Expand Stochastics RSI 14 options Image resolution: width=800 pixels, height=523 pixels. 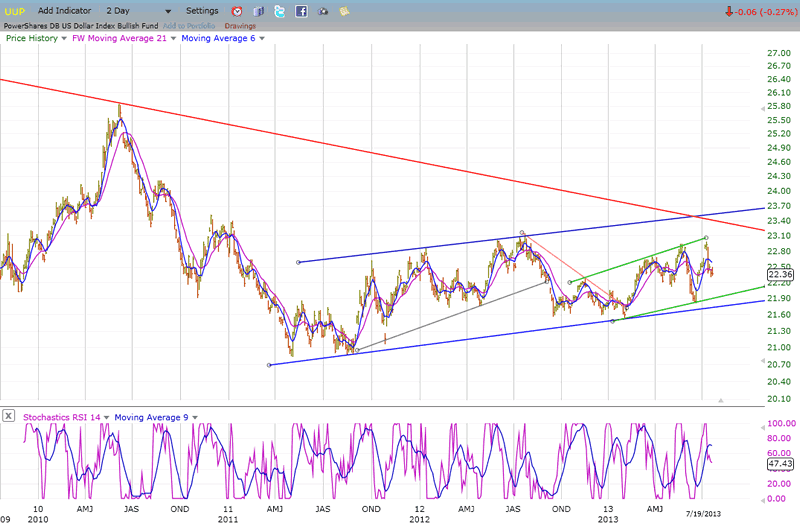(x=104, y=416)
